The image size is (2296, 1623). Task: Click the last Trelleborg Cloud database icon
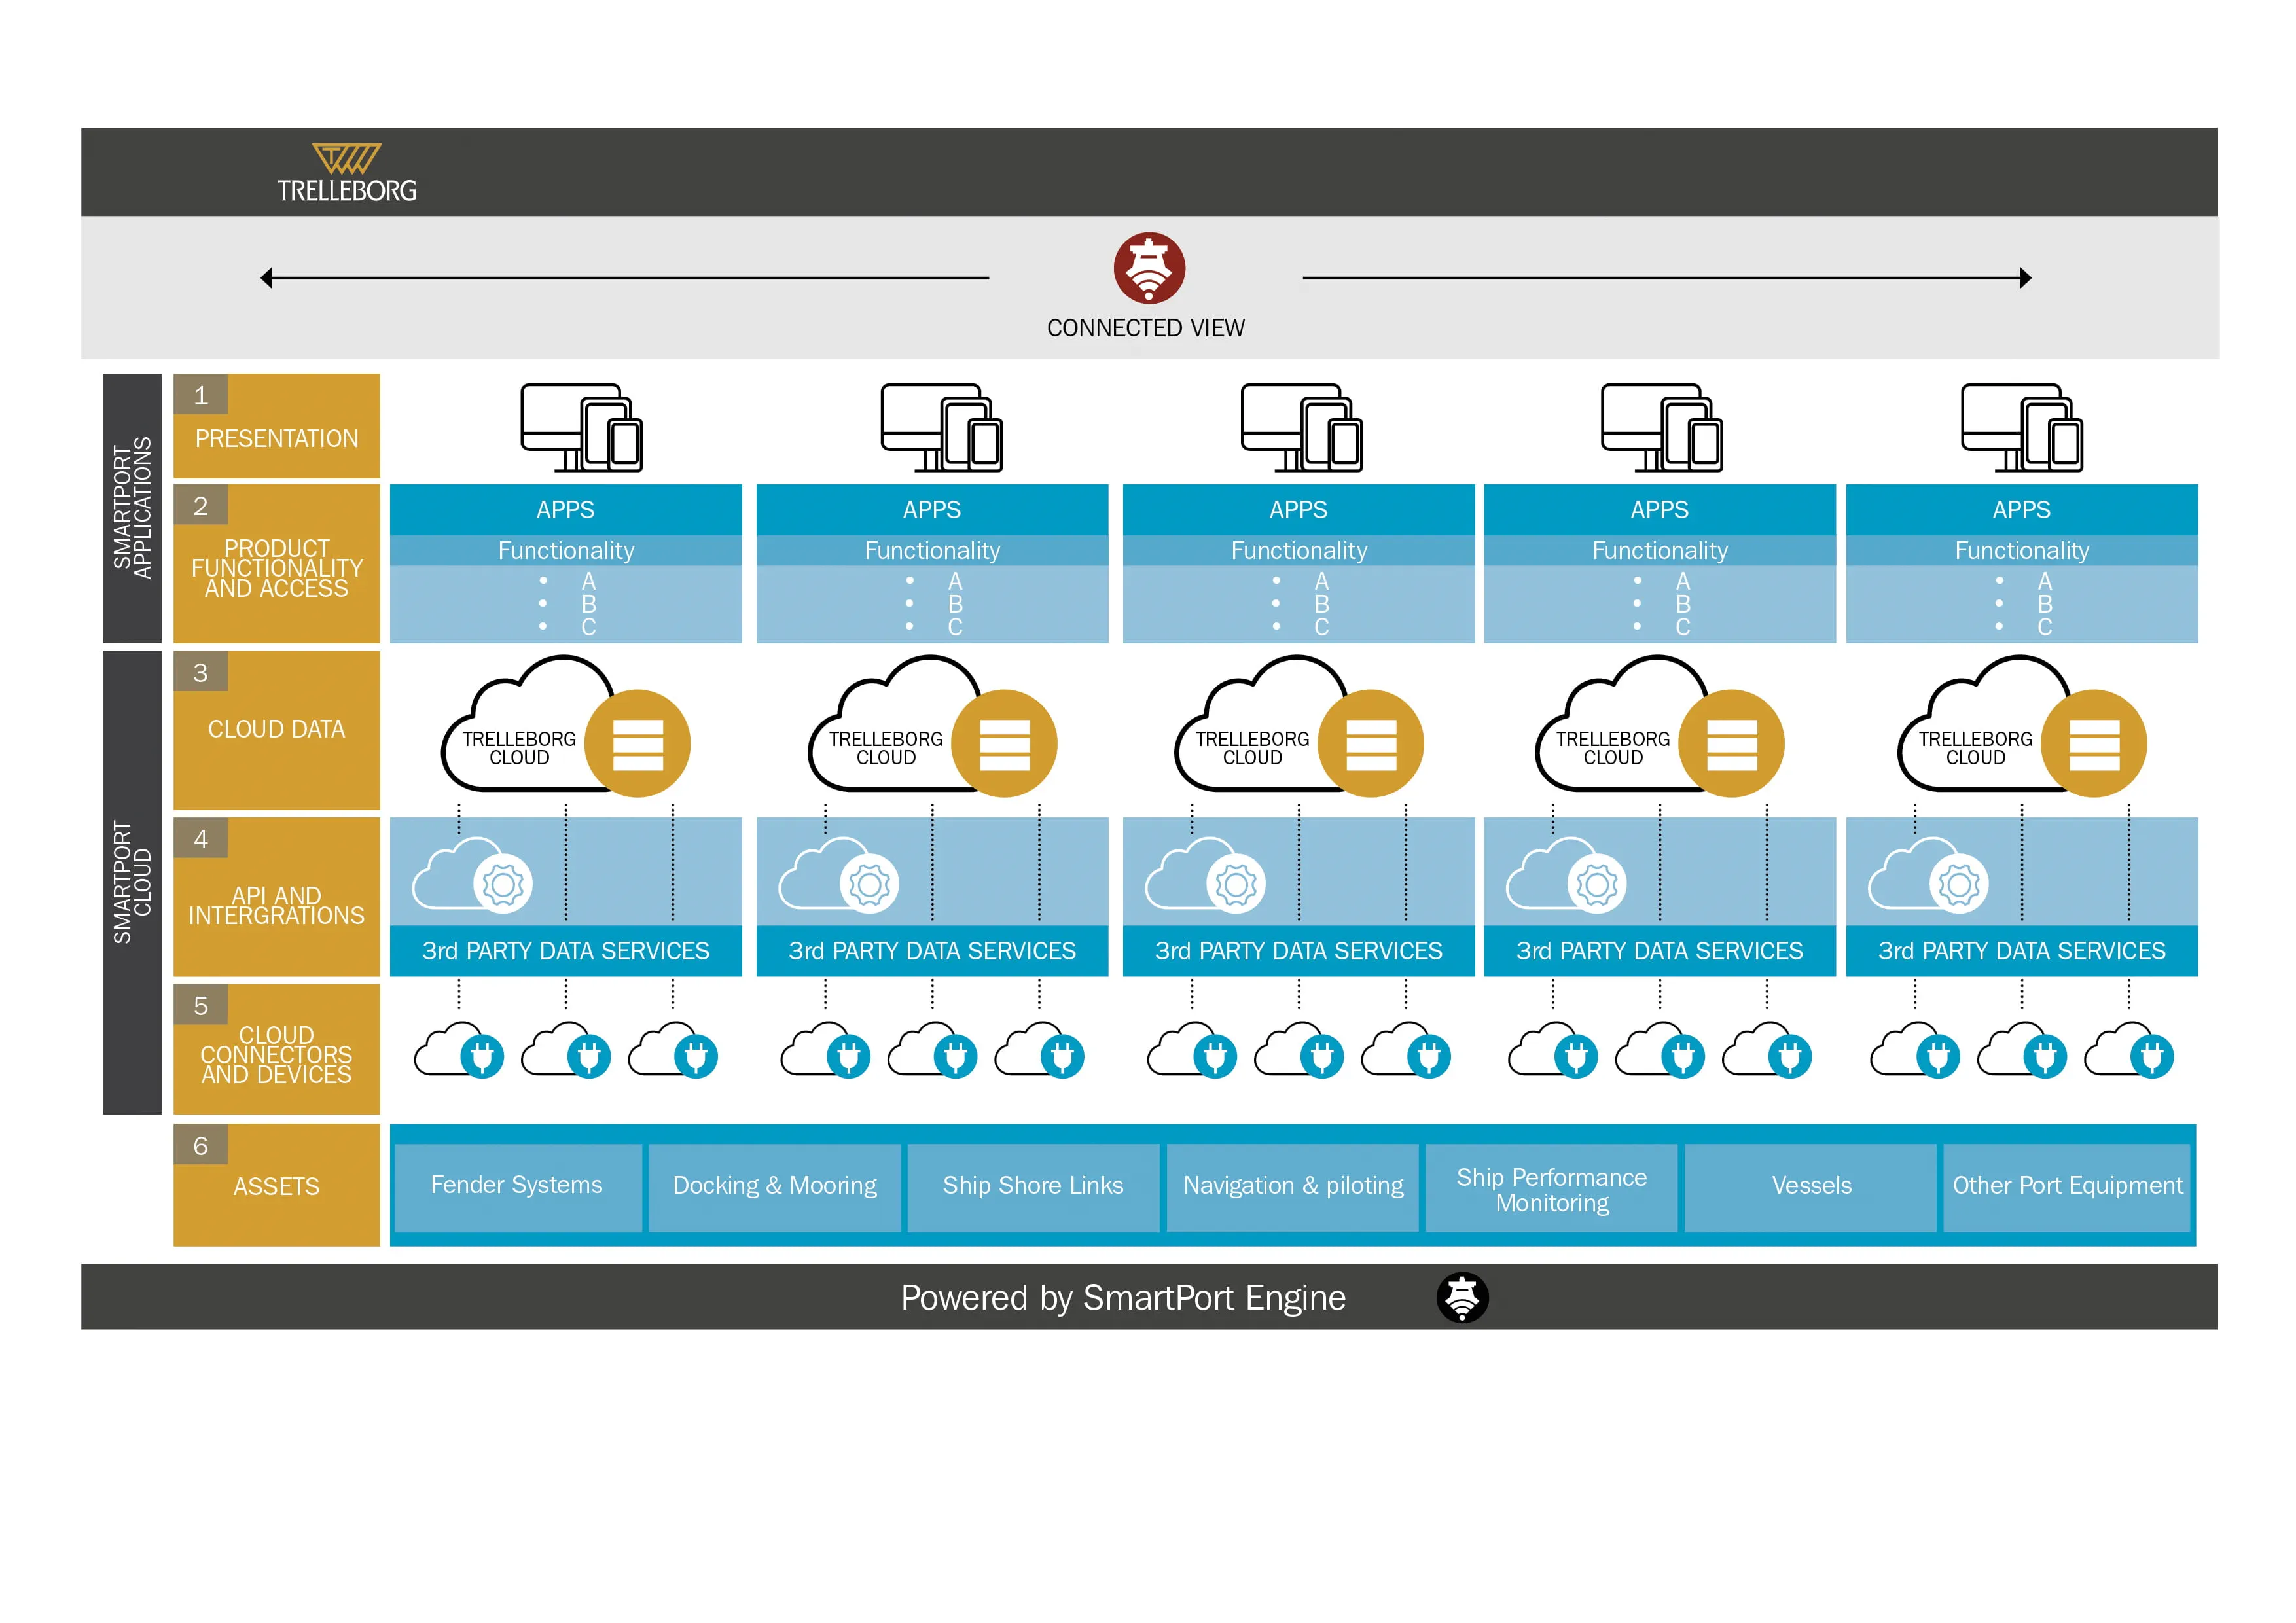[2093, 743]
